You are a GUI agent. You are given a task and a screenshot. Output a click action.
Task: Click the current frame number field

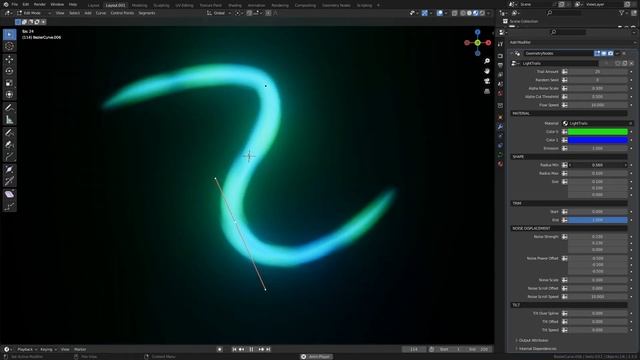[414, 349]
